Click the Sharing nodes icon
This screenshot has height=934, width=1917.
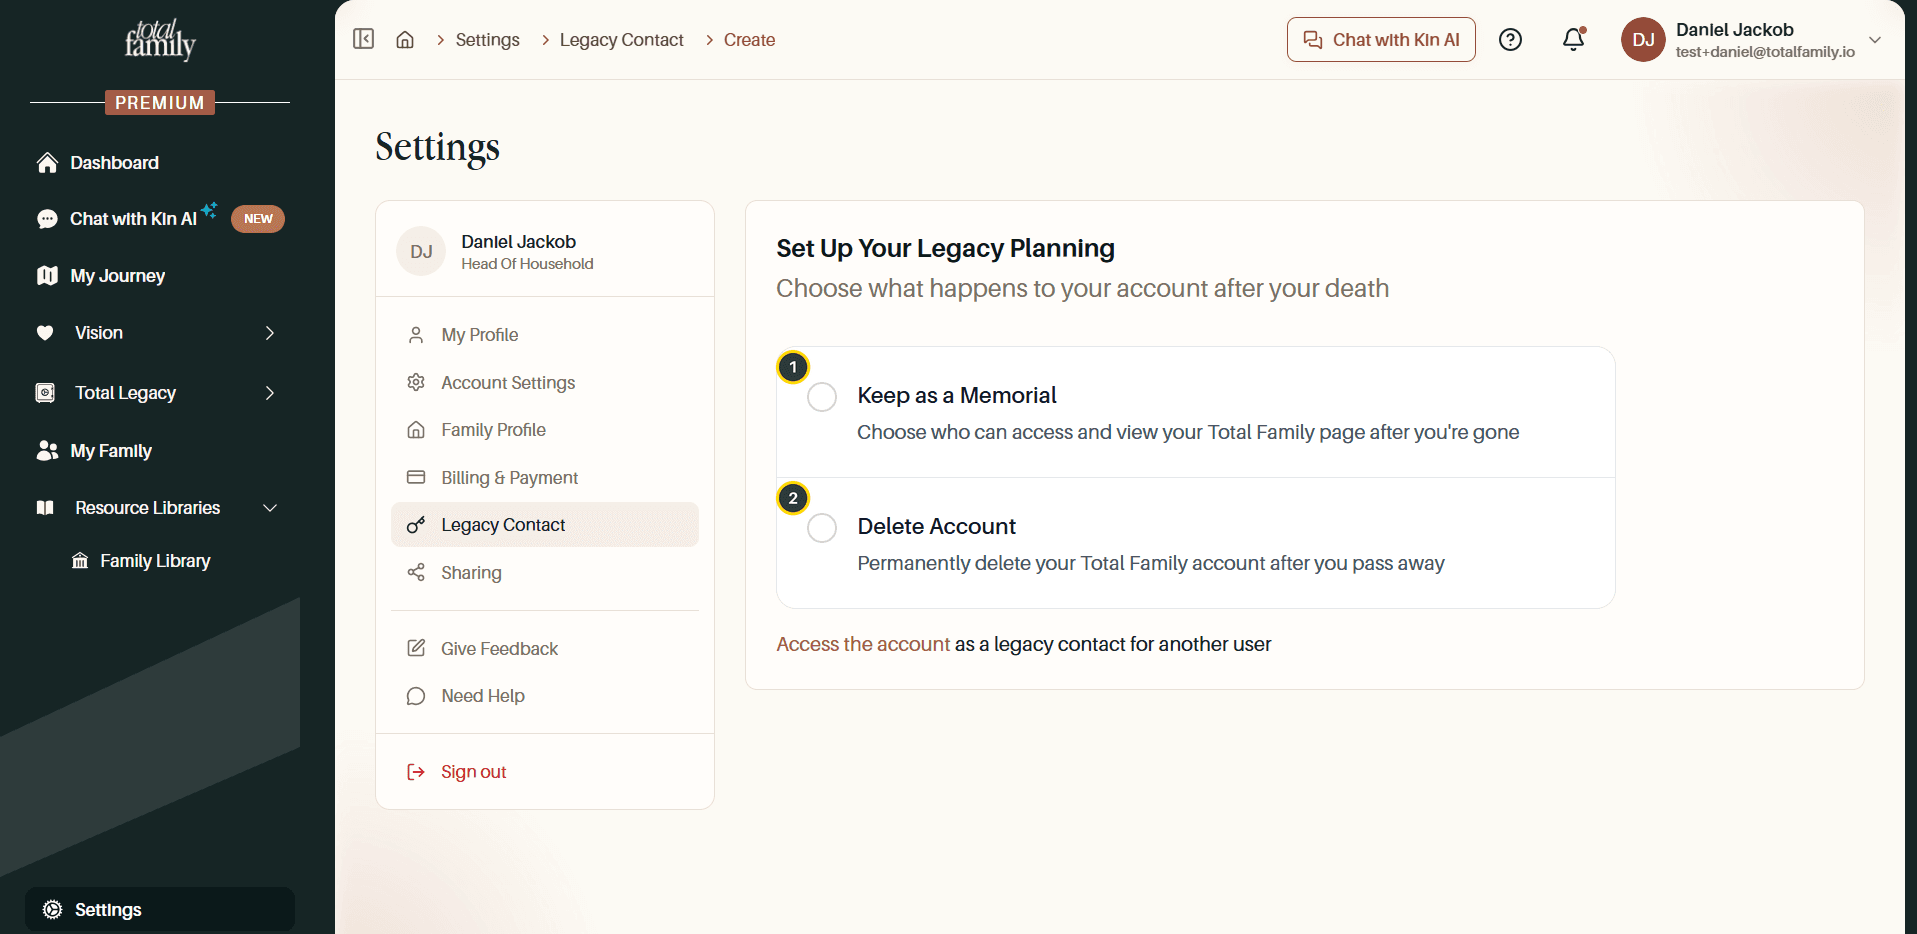click(x=416, y=572)
